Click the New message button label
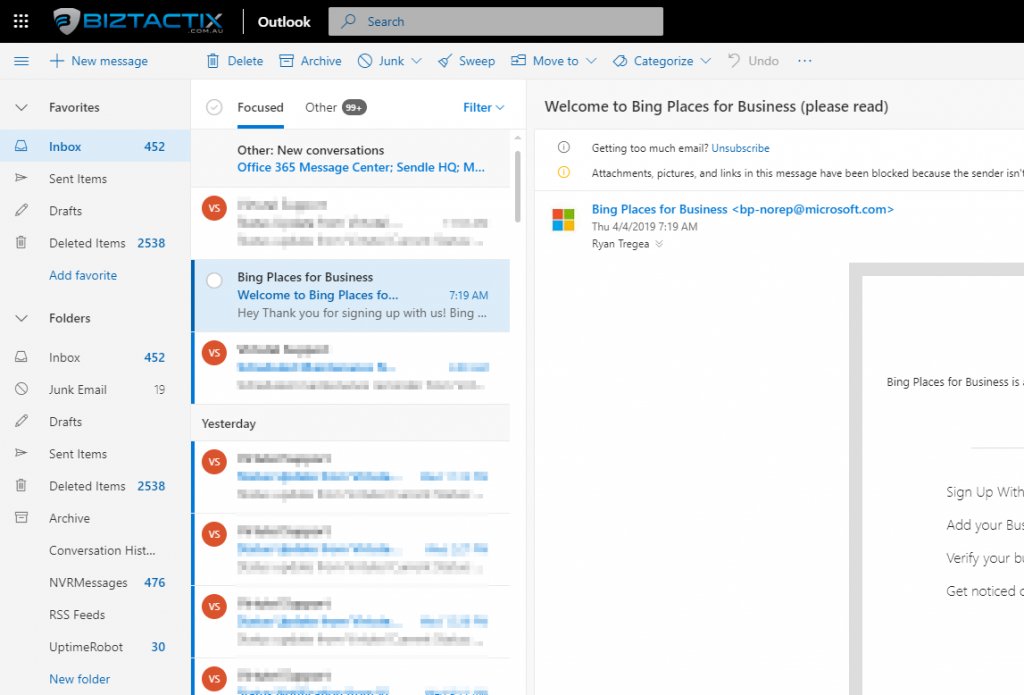This screenshot has height=695, width=1024. [x=110, y=61]
